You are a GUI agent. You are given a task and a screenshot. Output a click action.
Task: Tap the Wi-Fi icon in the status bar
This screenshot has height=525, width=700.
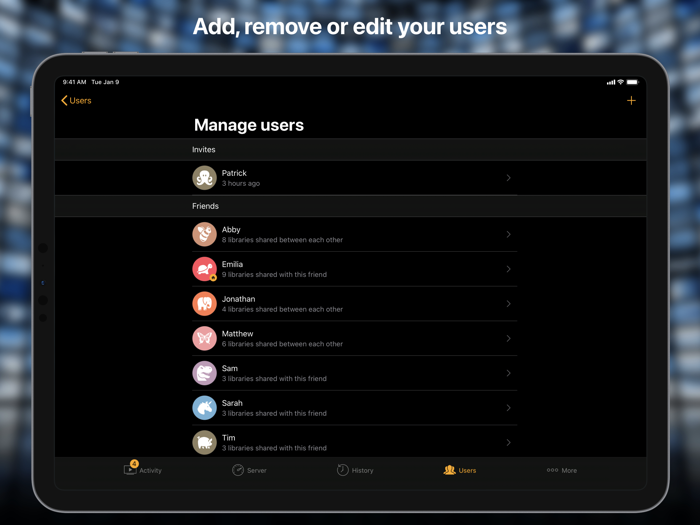[621, 82]
